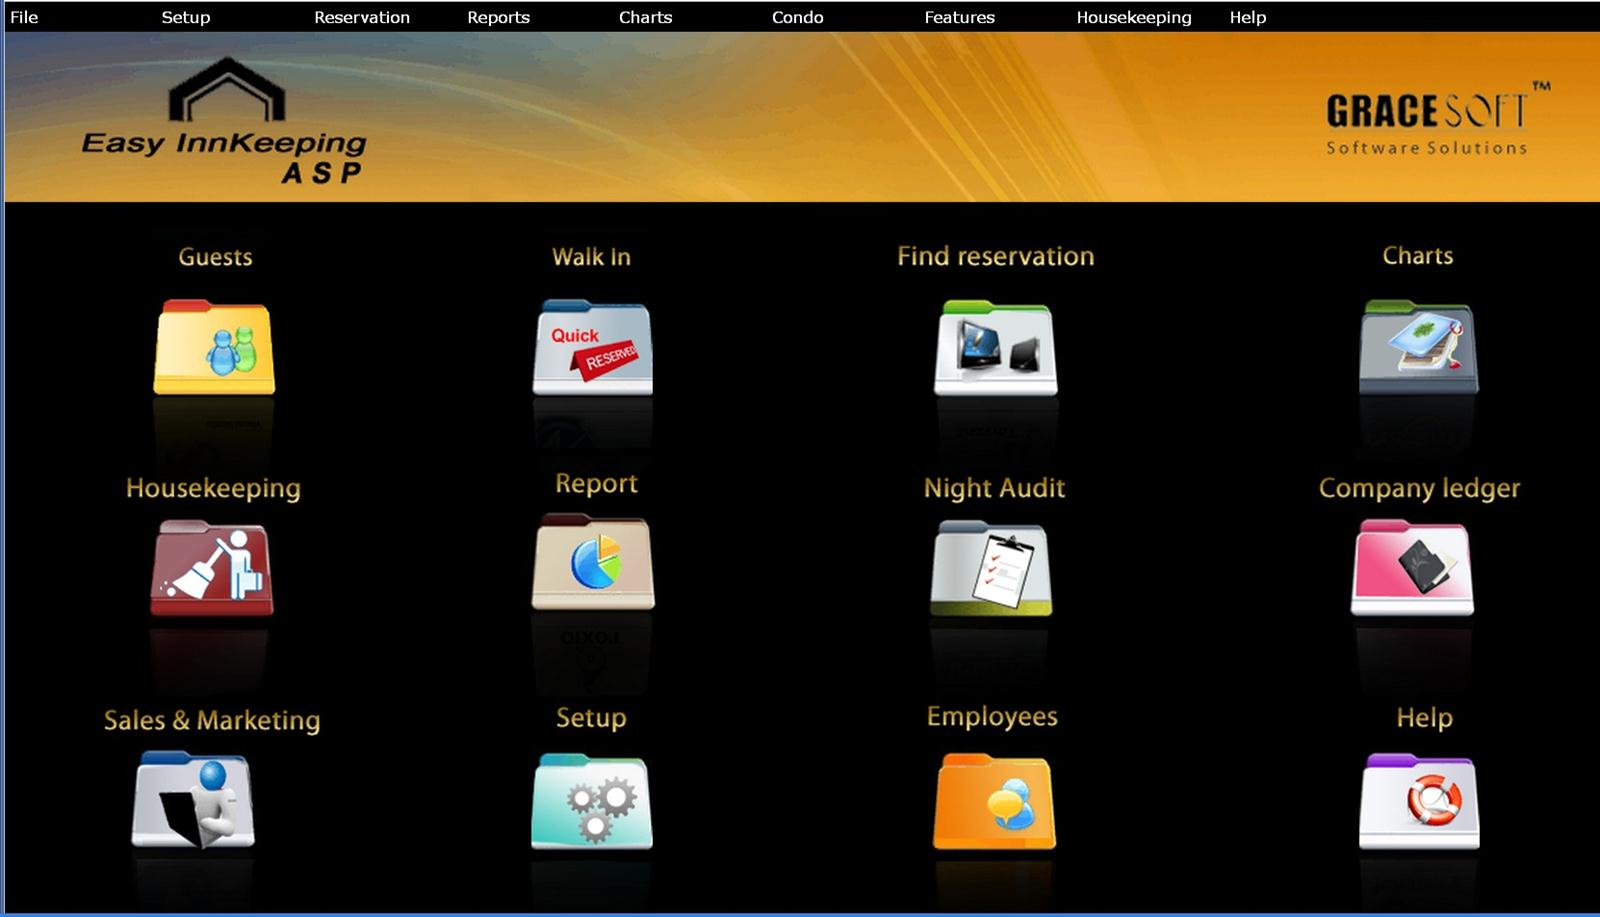The image size is (1600, 917).
Task: Click the Night Audit text label
Action: [994, 488]
